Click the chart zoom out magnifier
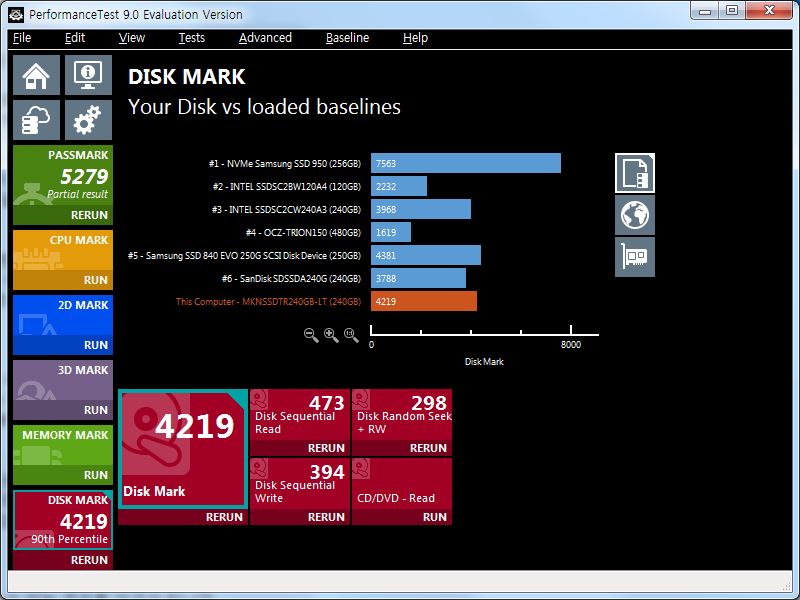The width and height of the screenshot is (800, 600). 311,335
